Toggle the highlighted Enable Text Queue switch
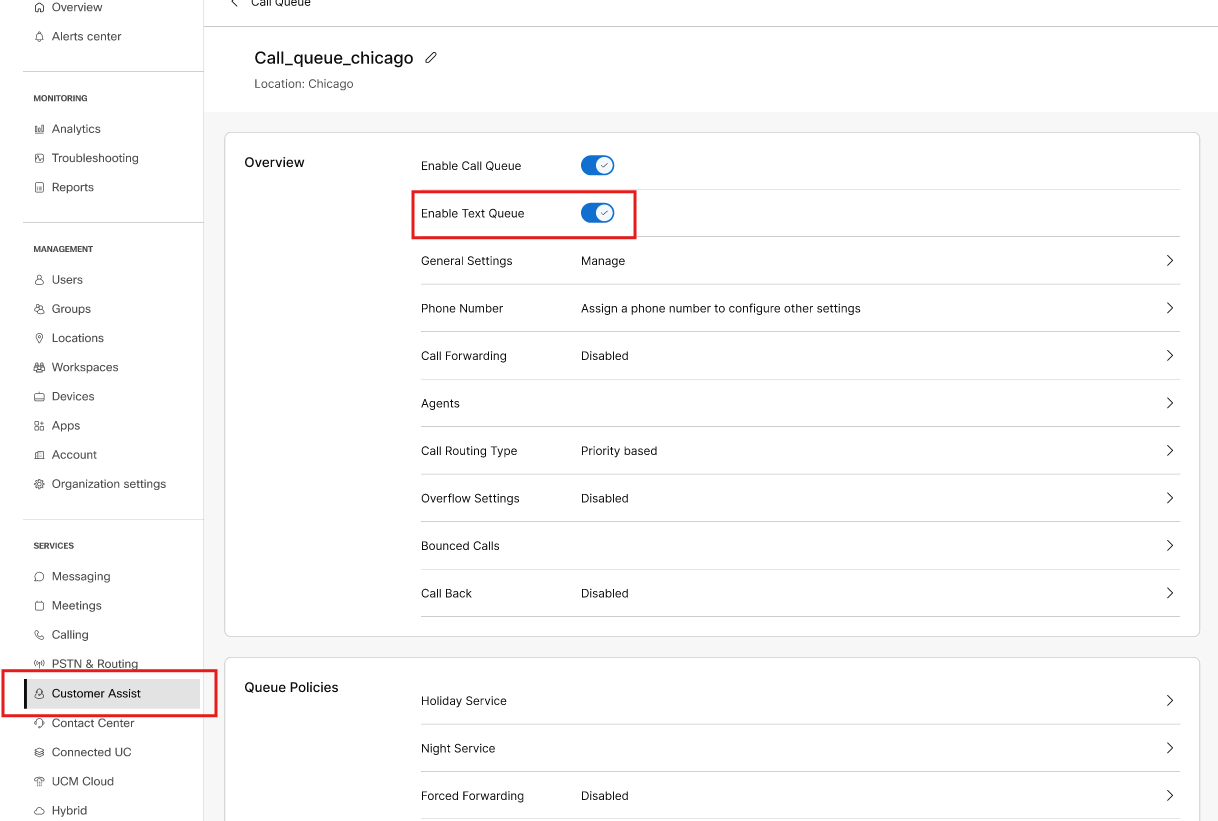This screenshot has width=1218, height=821. (x=598, y=212)
